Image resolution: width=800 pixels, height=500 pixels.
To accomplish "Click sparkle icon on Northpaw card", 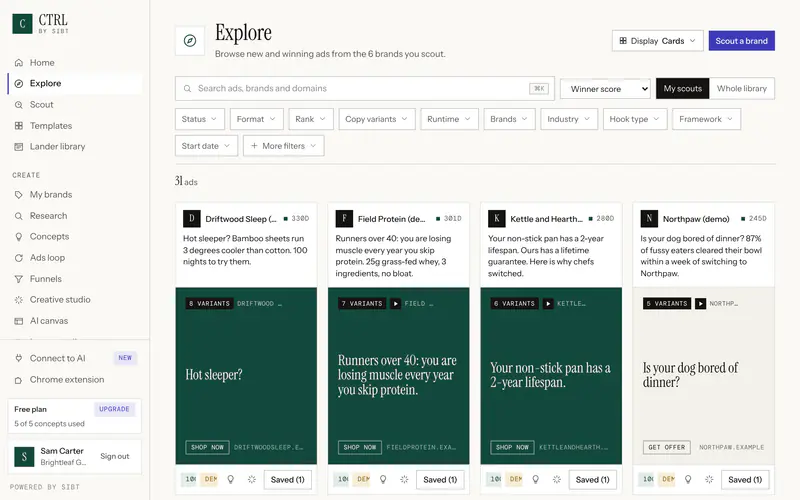I will tap(709, 480).
